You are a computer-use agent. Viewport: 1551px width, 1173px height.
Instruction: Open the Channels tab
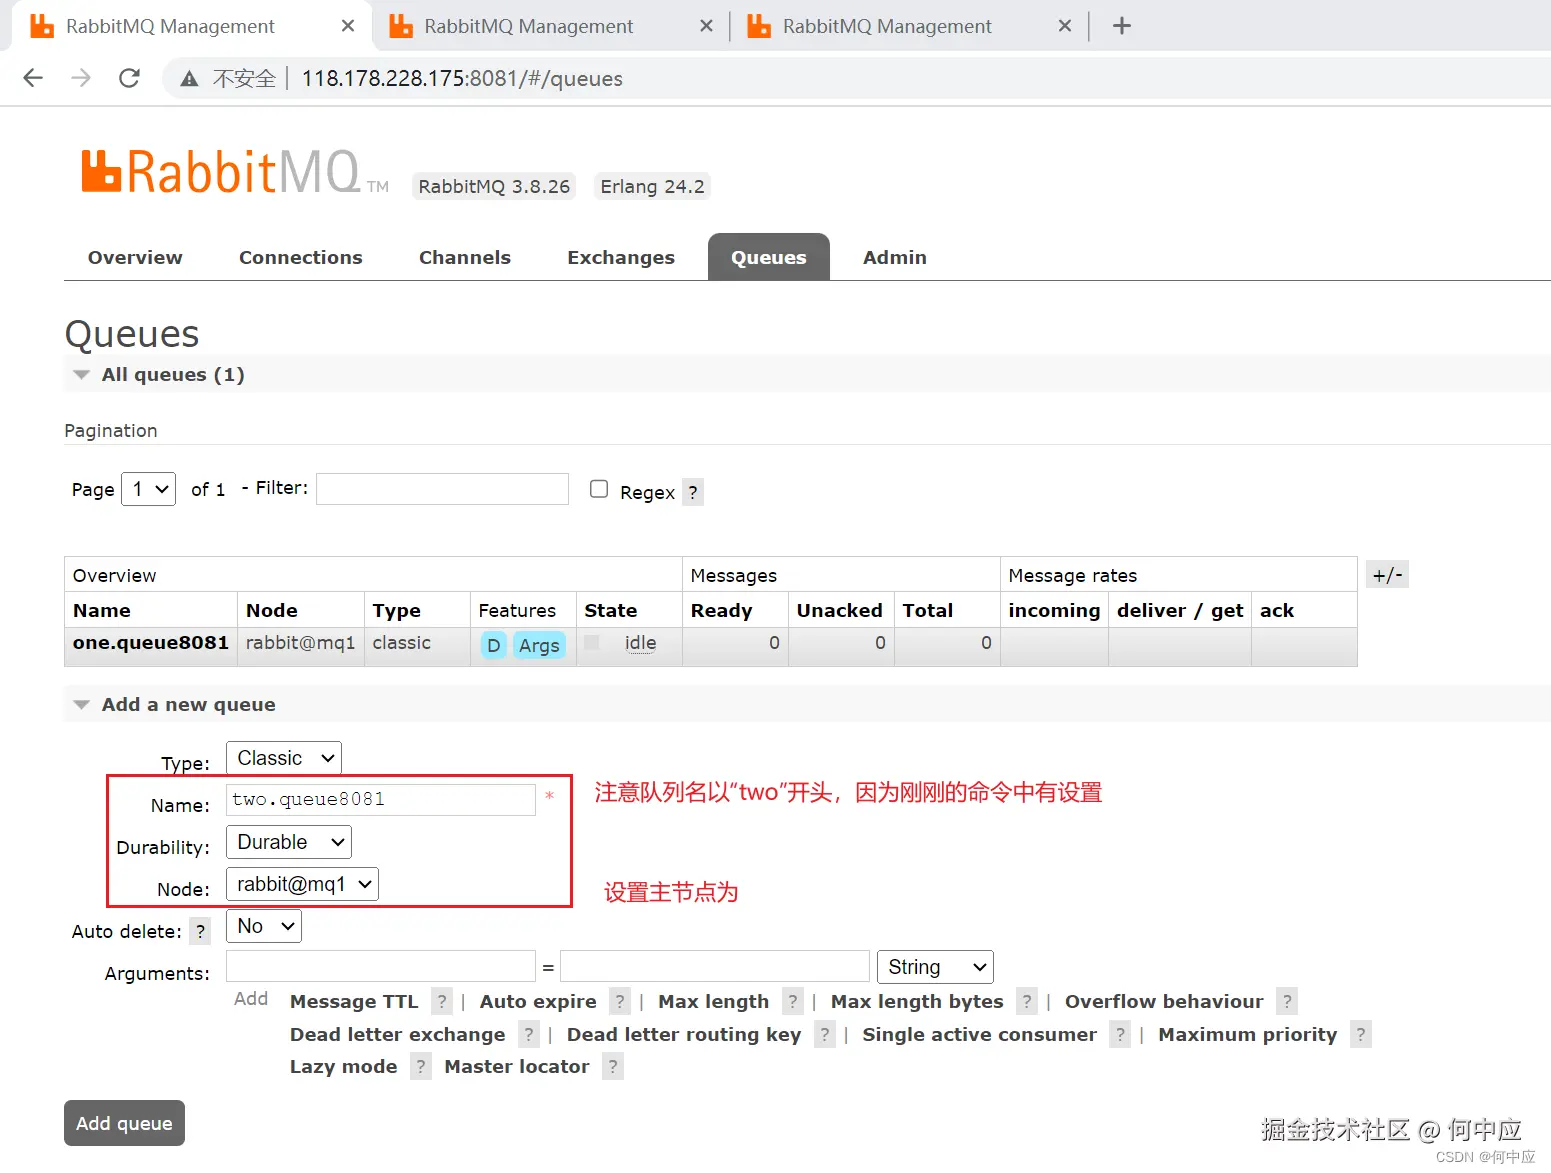(x=465, y=257)
